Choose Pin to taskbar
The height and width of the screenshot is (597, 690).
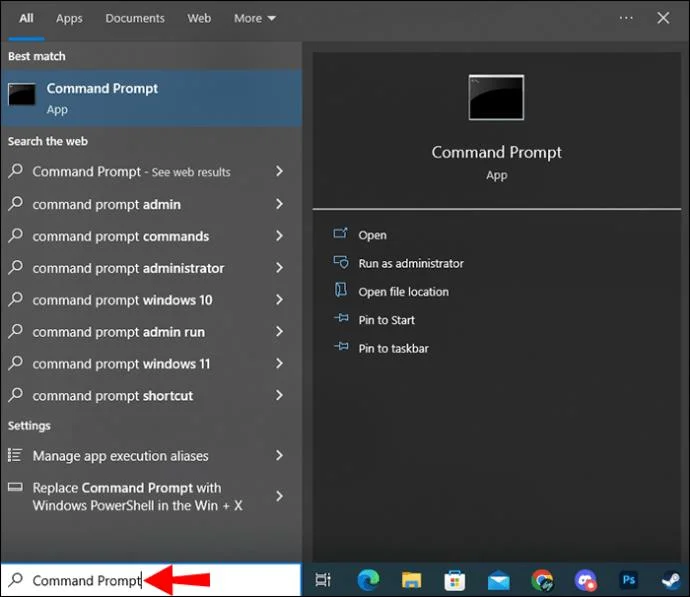393,348
